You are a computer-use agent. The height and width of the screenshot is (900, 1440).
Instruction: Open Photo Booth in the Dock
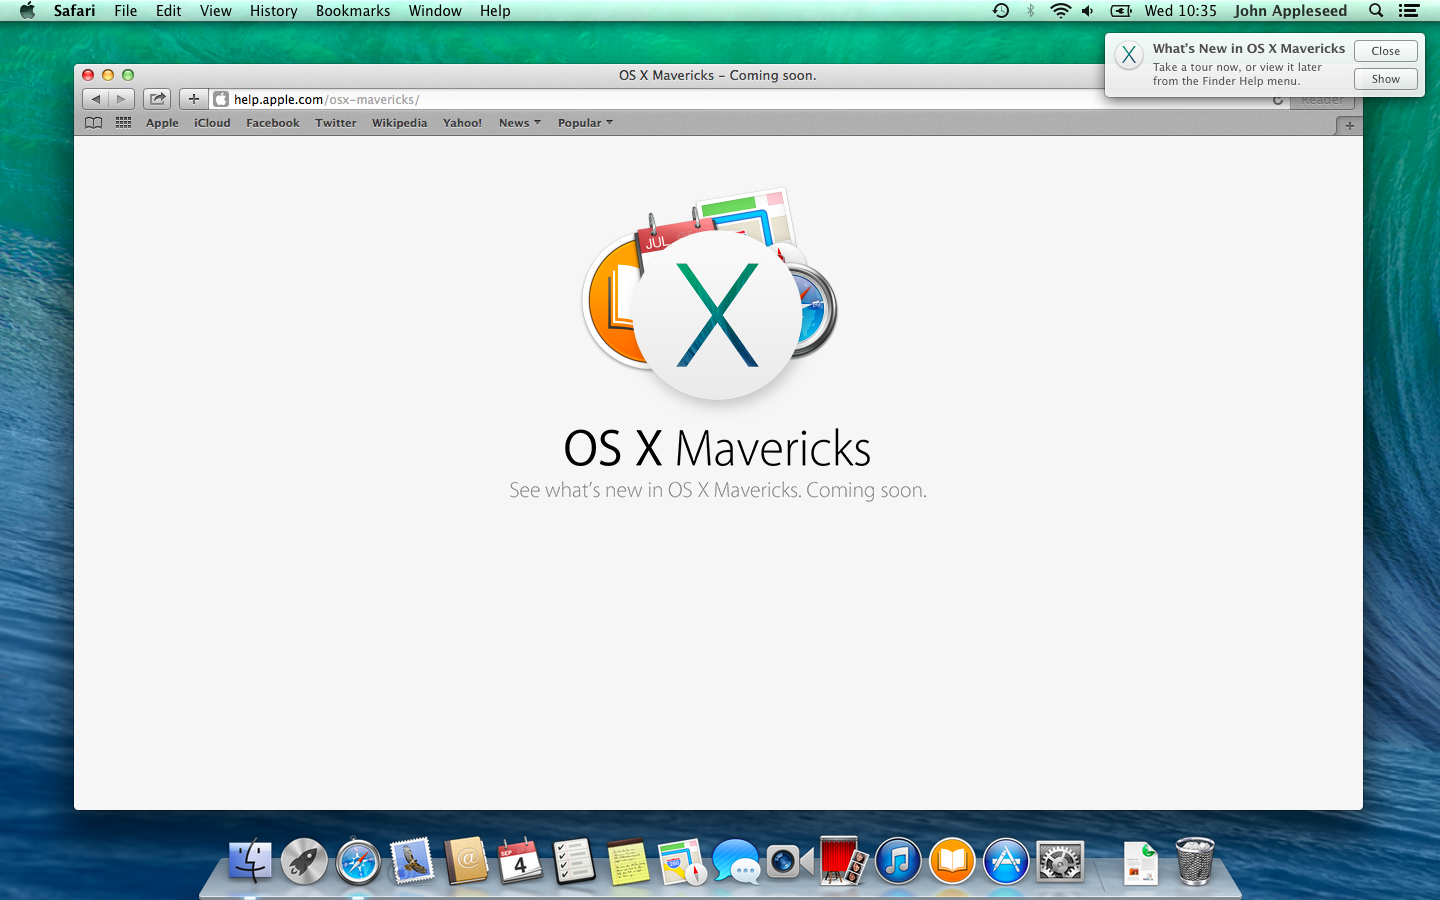tap(844, 861)
